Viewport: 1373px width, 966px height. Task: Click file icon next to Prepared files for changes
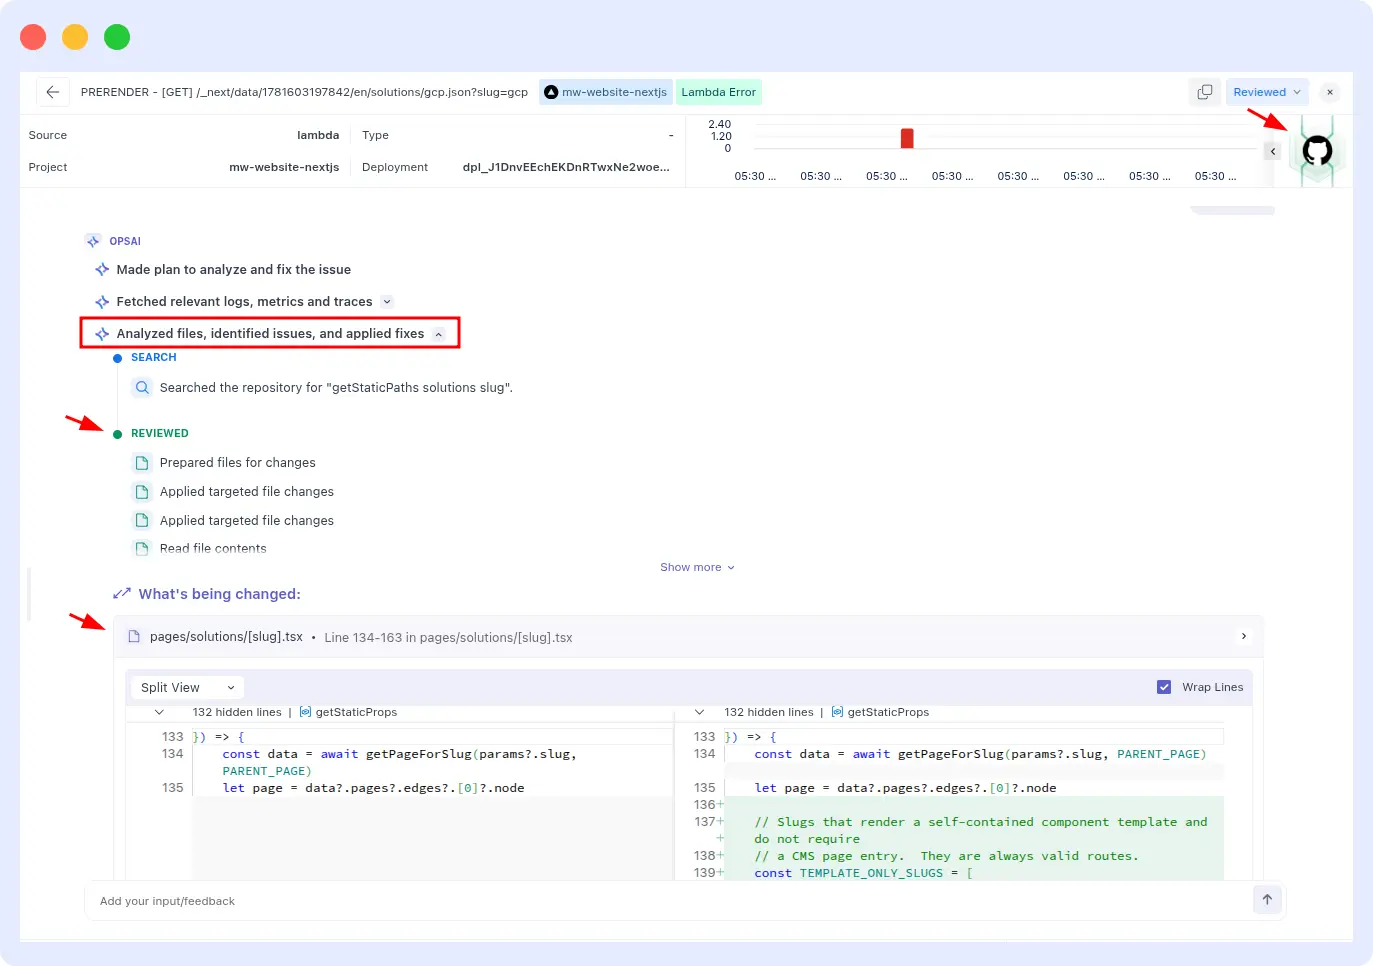click(x=142, y=463)
